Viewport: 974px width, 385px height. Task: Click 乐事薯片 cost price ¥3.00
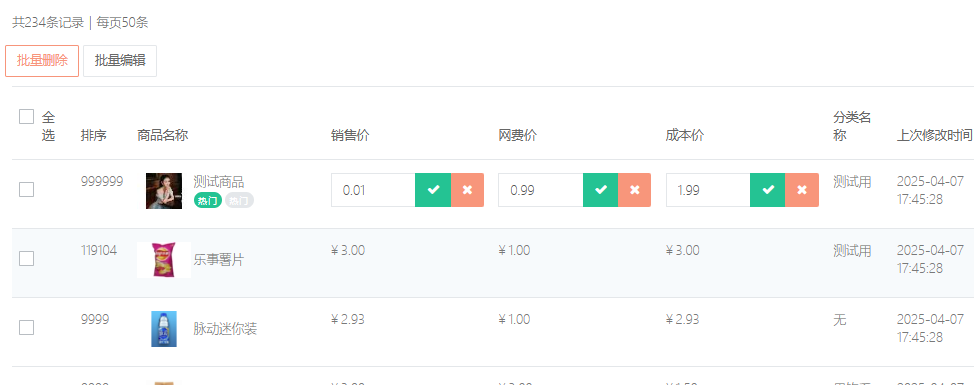(683, 250)
